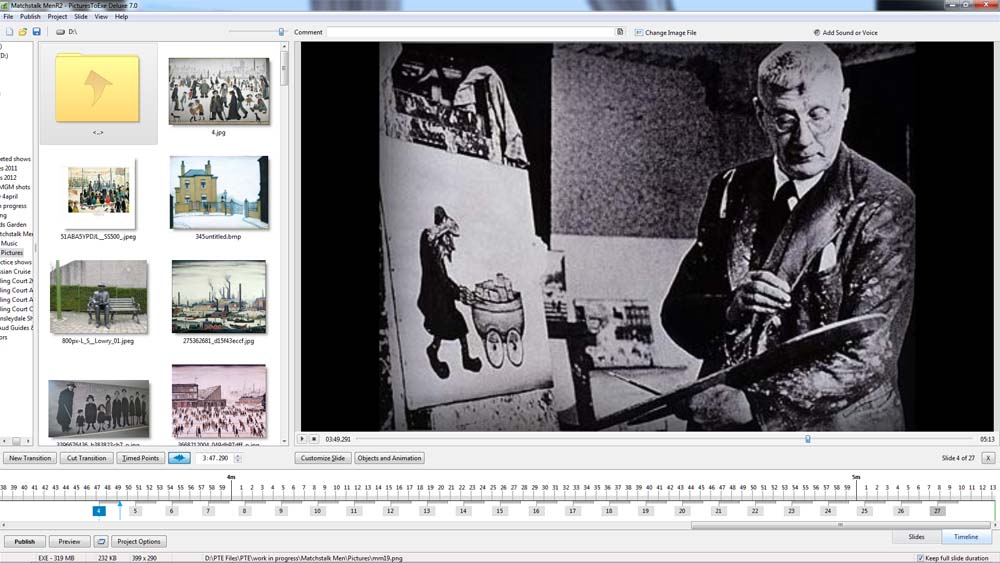
Task: Toggle the audio waveform display button
Action: (179, 458)
